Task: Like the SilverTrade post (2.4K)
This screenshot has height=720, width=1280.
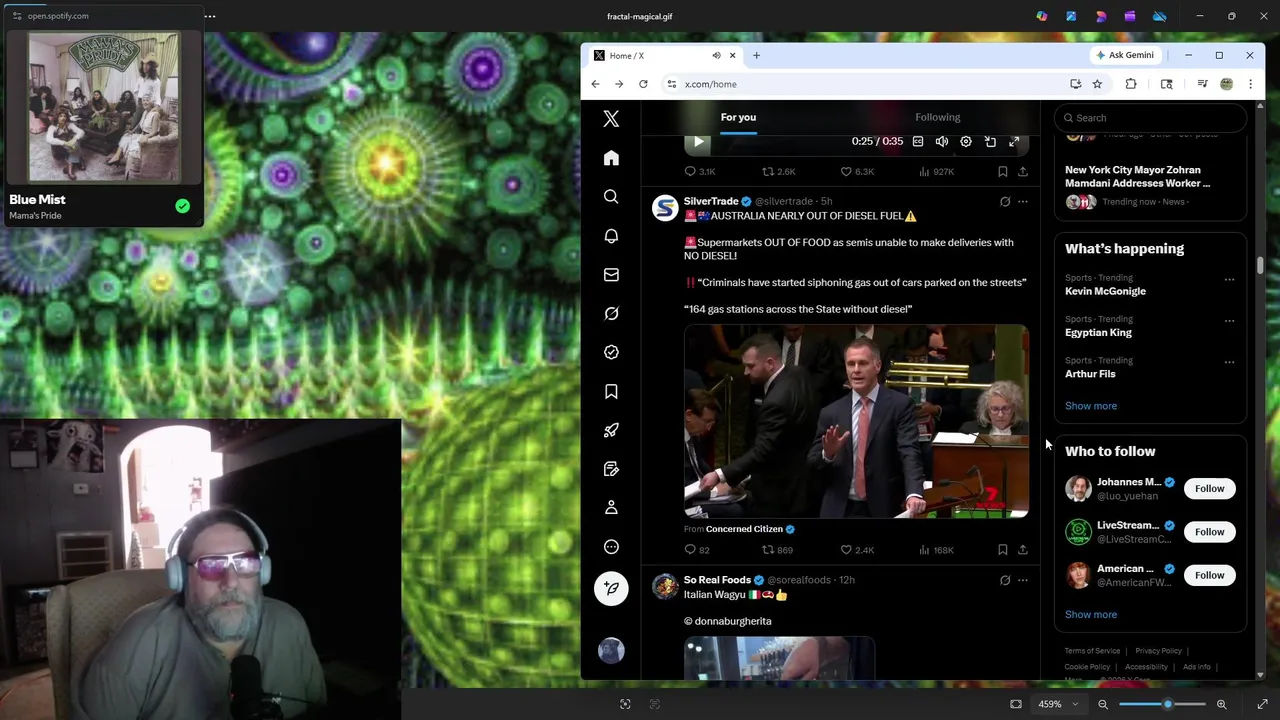Action: tap(857, 550)
